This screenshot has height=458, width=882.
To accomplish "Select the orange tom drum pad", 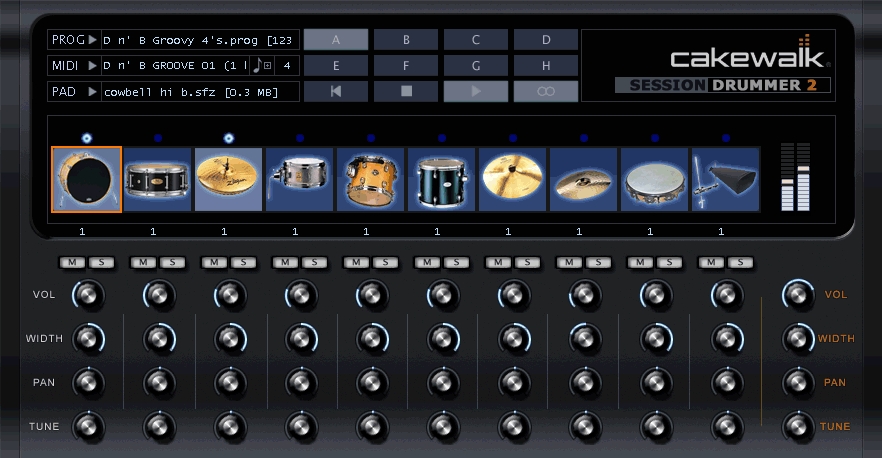I will click(370, 179).
